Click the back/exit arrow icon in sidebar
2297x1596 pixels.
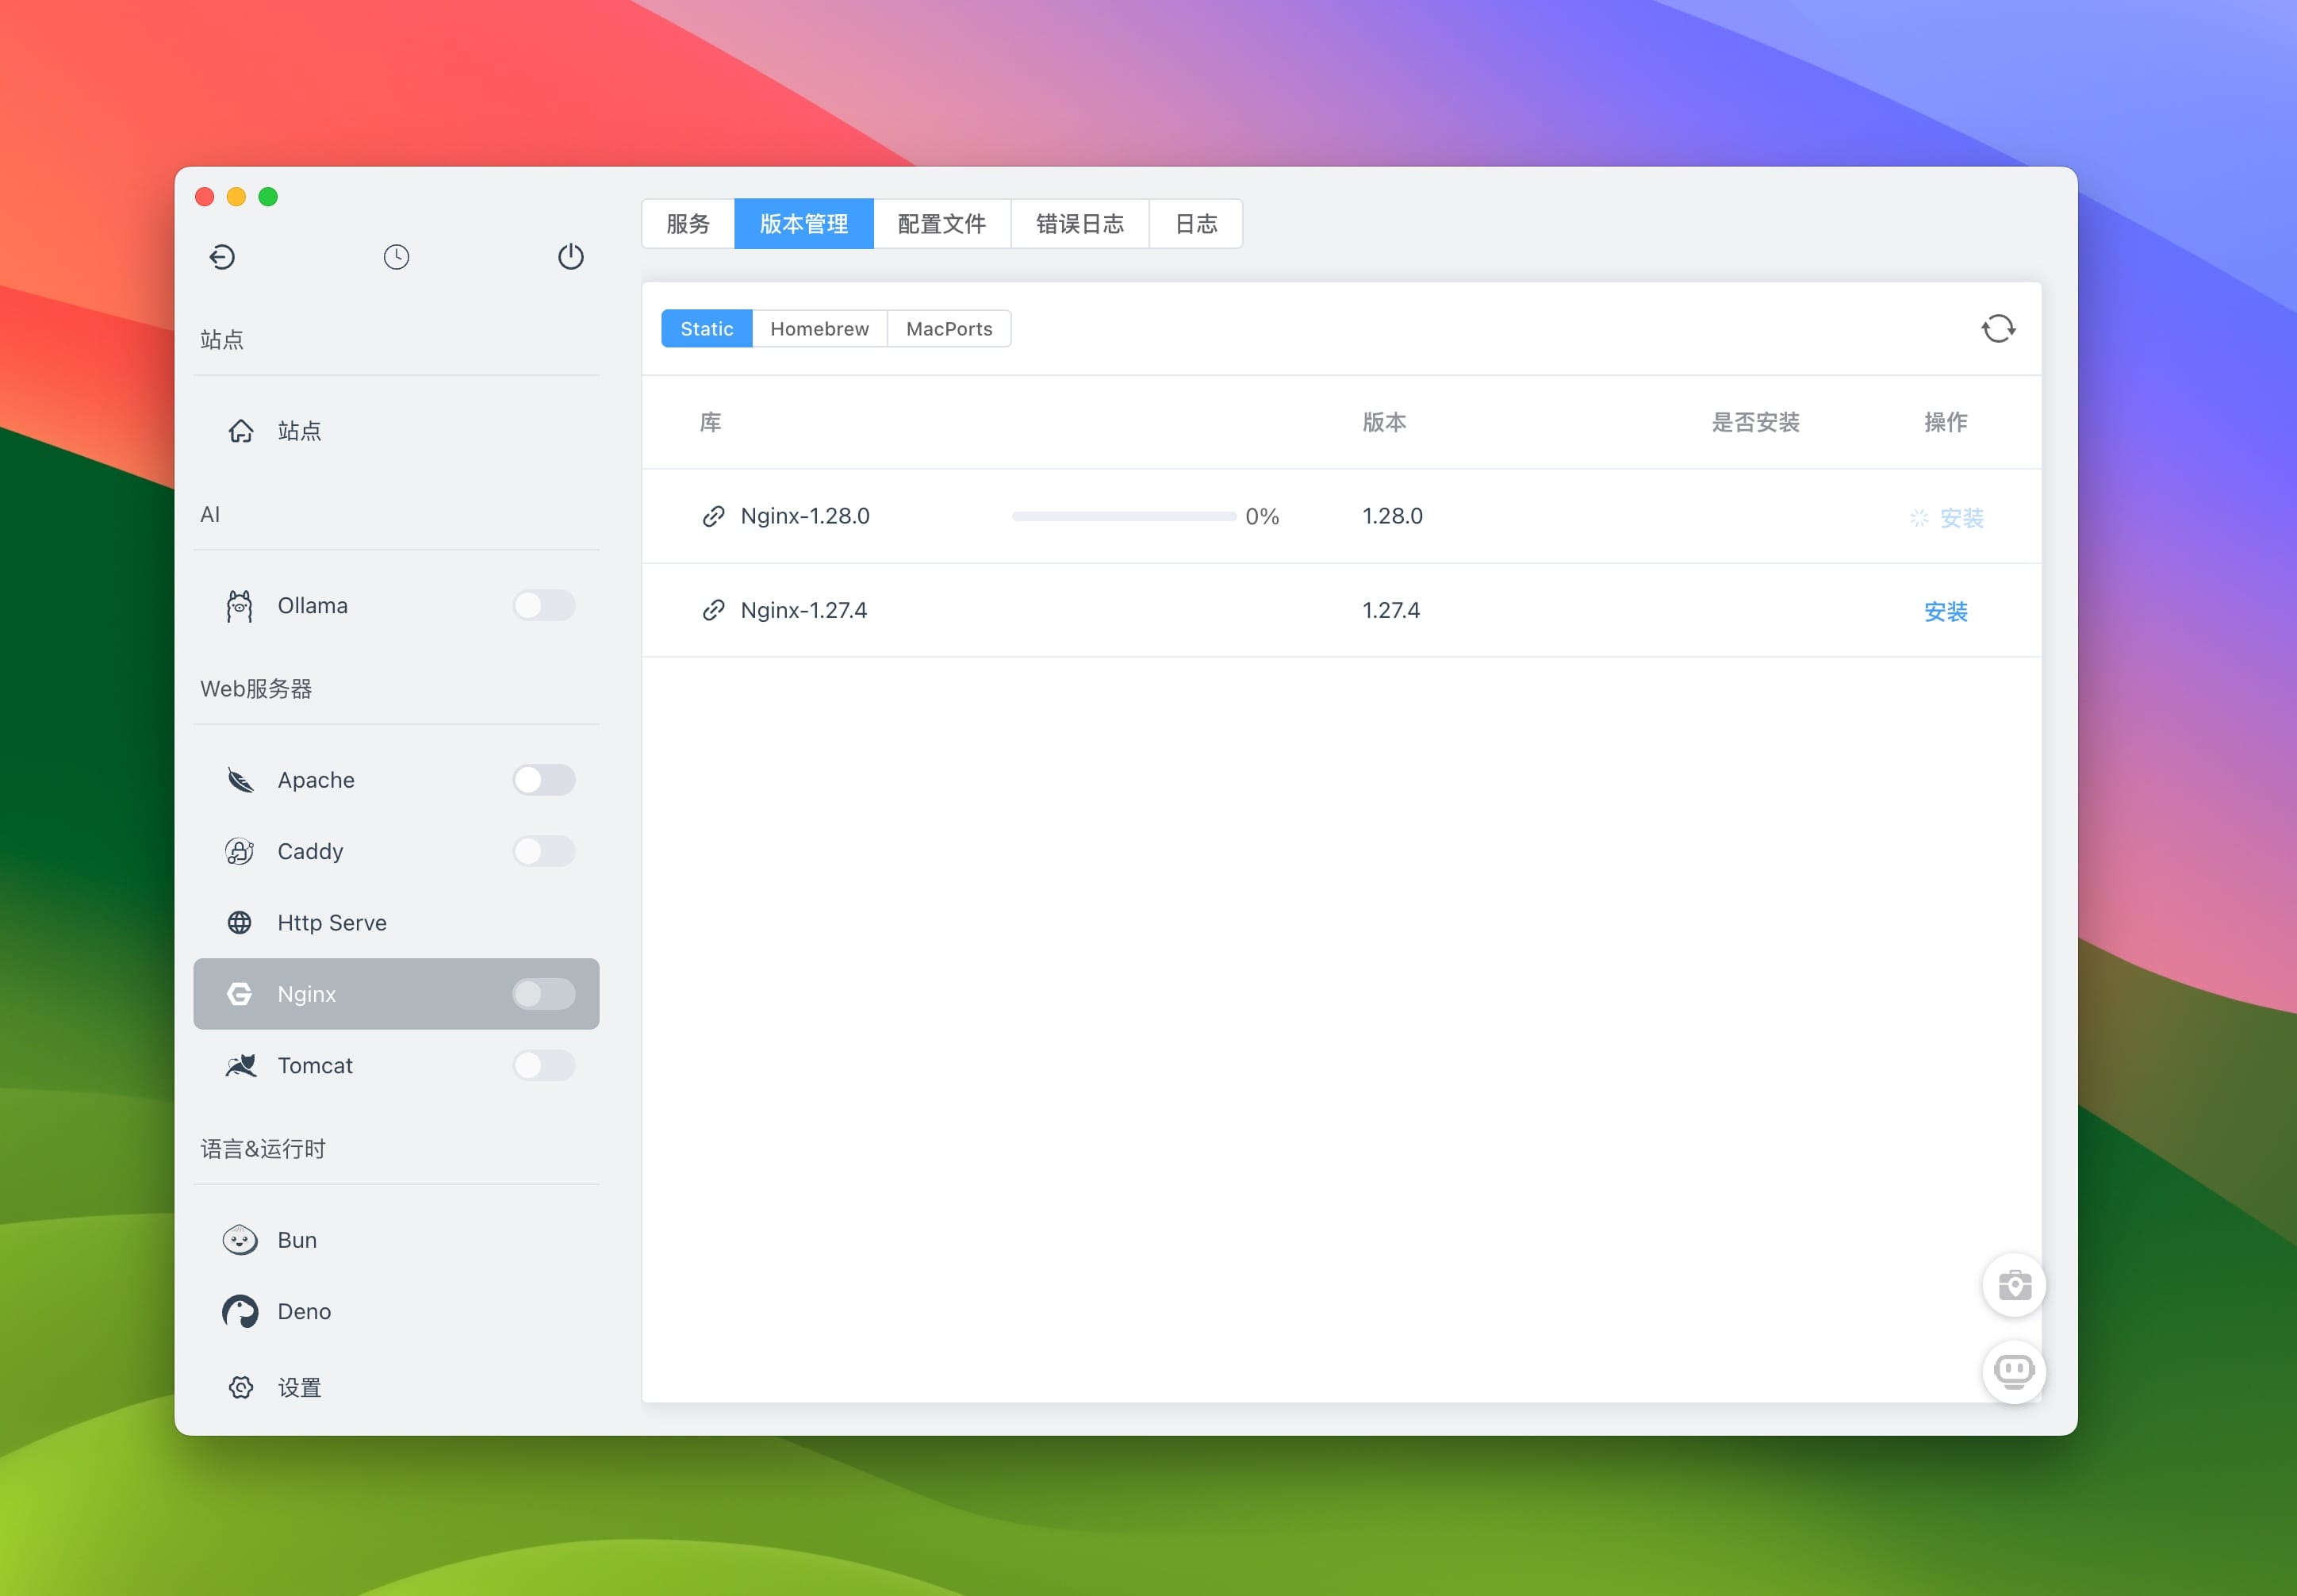tap(222, 257)
